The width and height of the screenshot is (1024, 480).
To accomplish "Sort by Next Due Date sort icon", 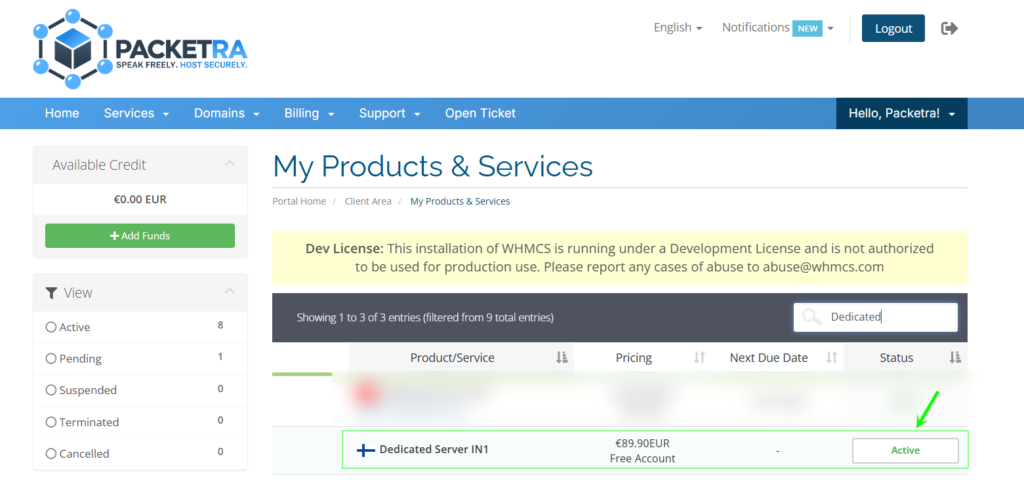I will coord(831,357).
